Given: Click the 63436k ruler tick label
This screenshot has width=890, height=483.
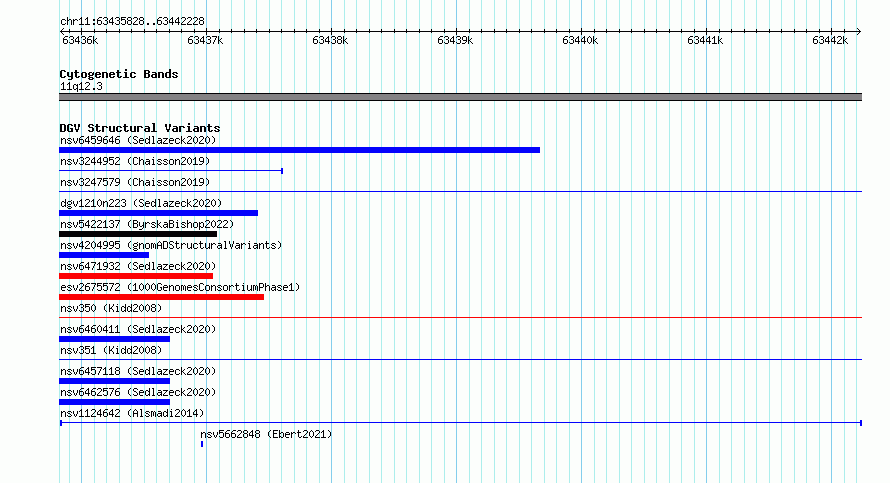Looking at the screenshot, I should tap(80, 40).
